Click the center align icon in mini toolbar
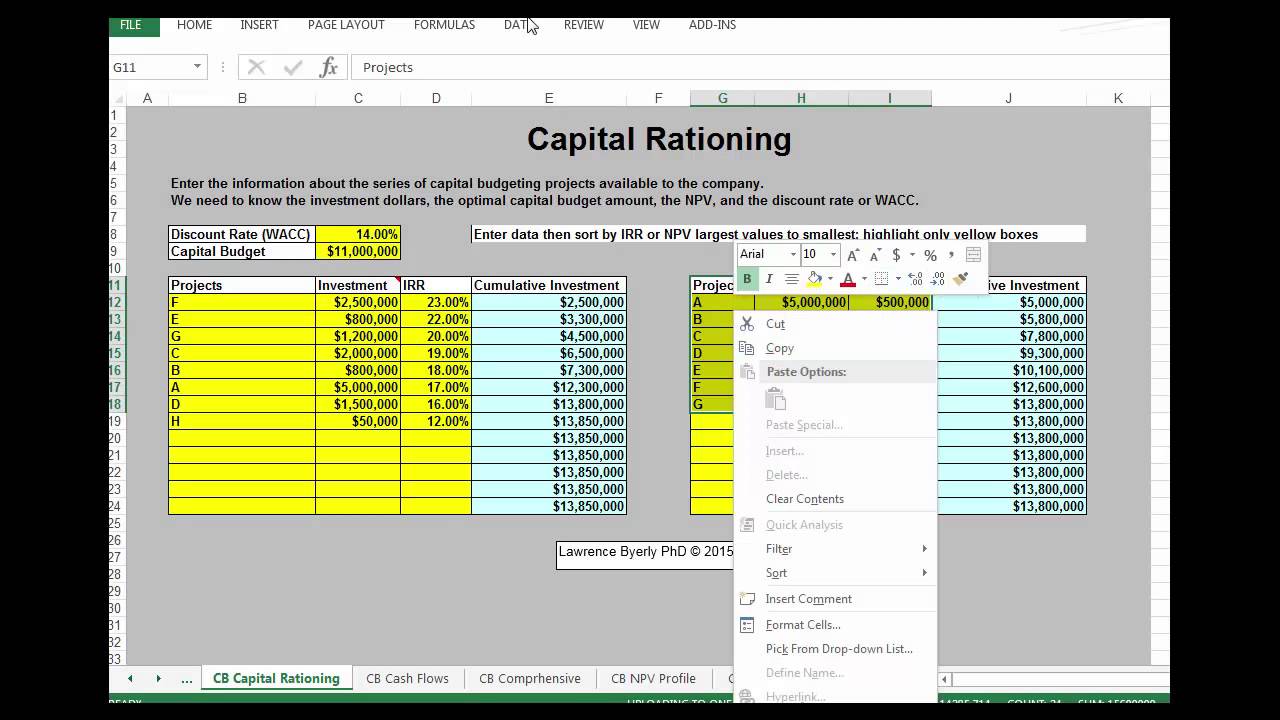Screen dimensions: 1280x720 click(x=792, y=279)
